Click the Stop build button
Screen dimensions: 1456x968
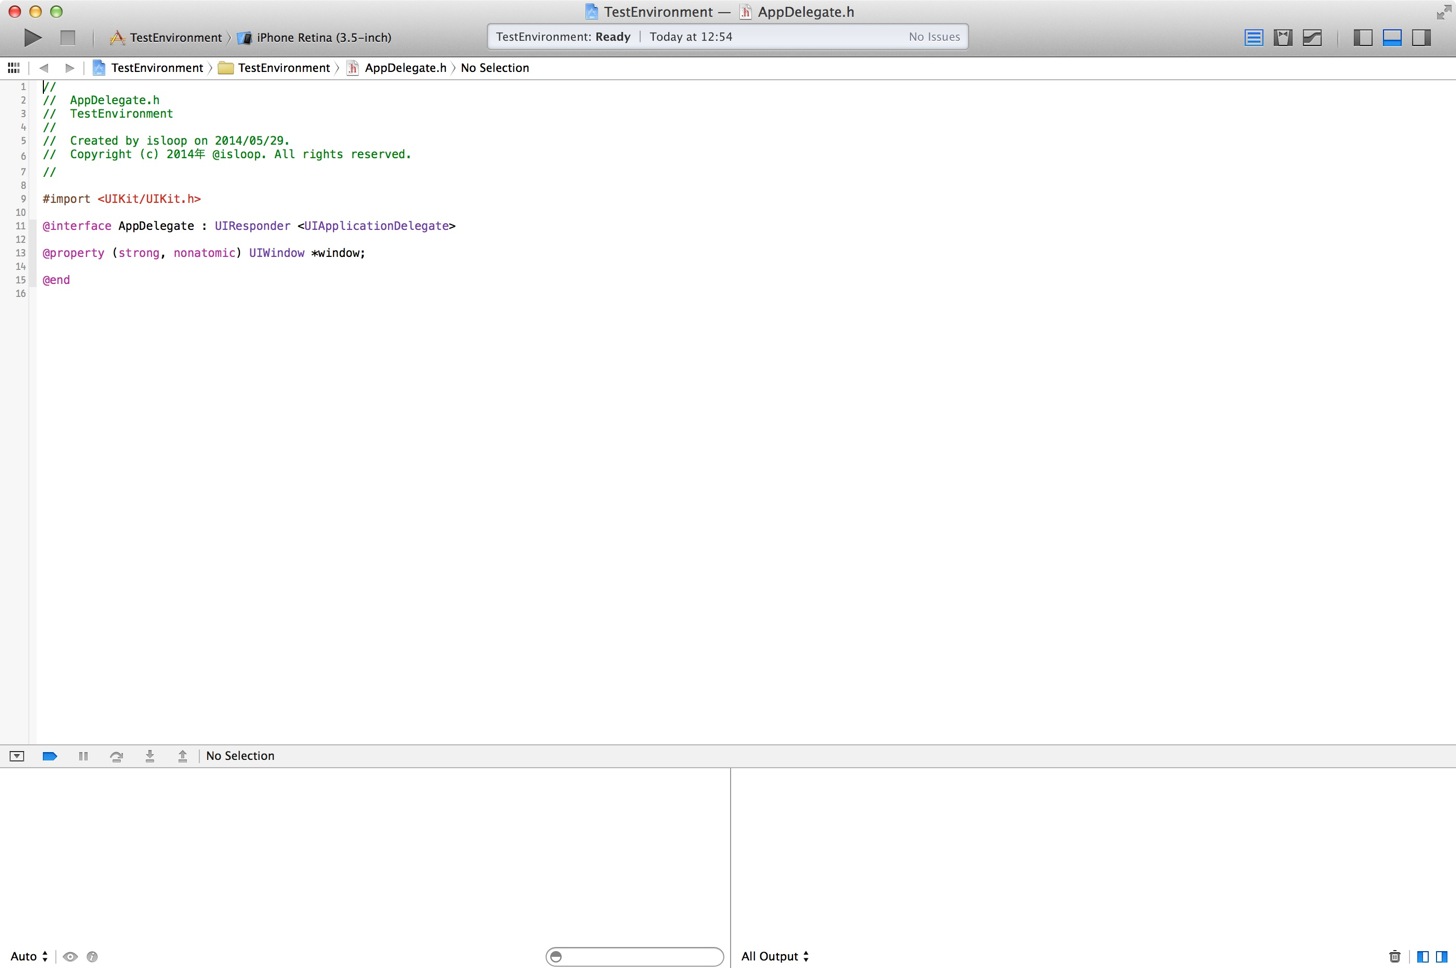coord(67,37)
